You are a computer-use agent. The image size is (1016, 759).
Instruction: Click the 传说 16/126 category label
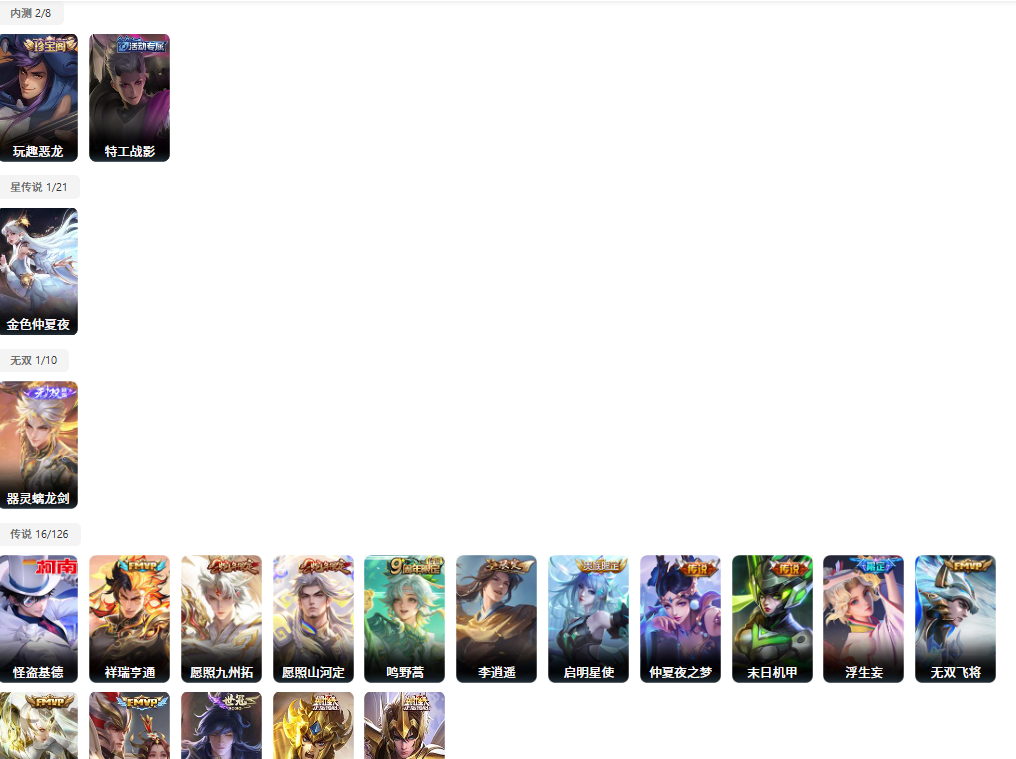[40, 534]
